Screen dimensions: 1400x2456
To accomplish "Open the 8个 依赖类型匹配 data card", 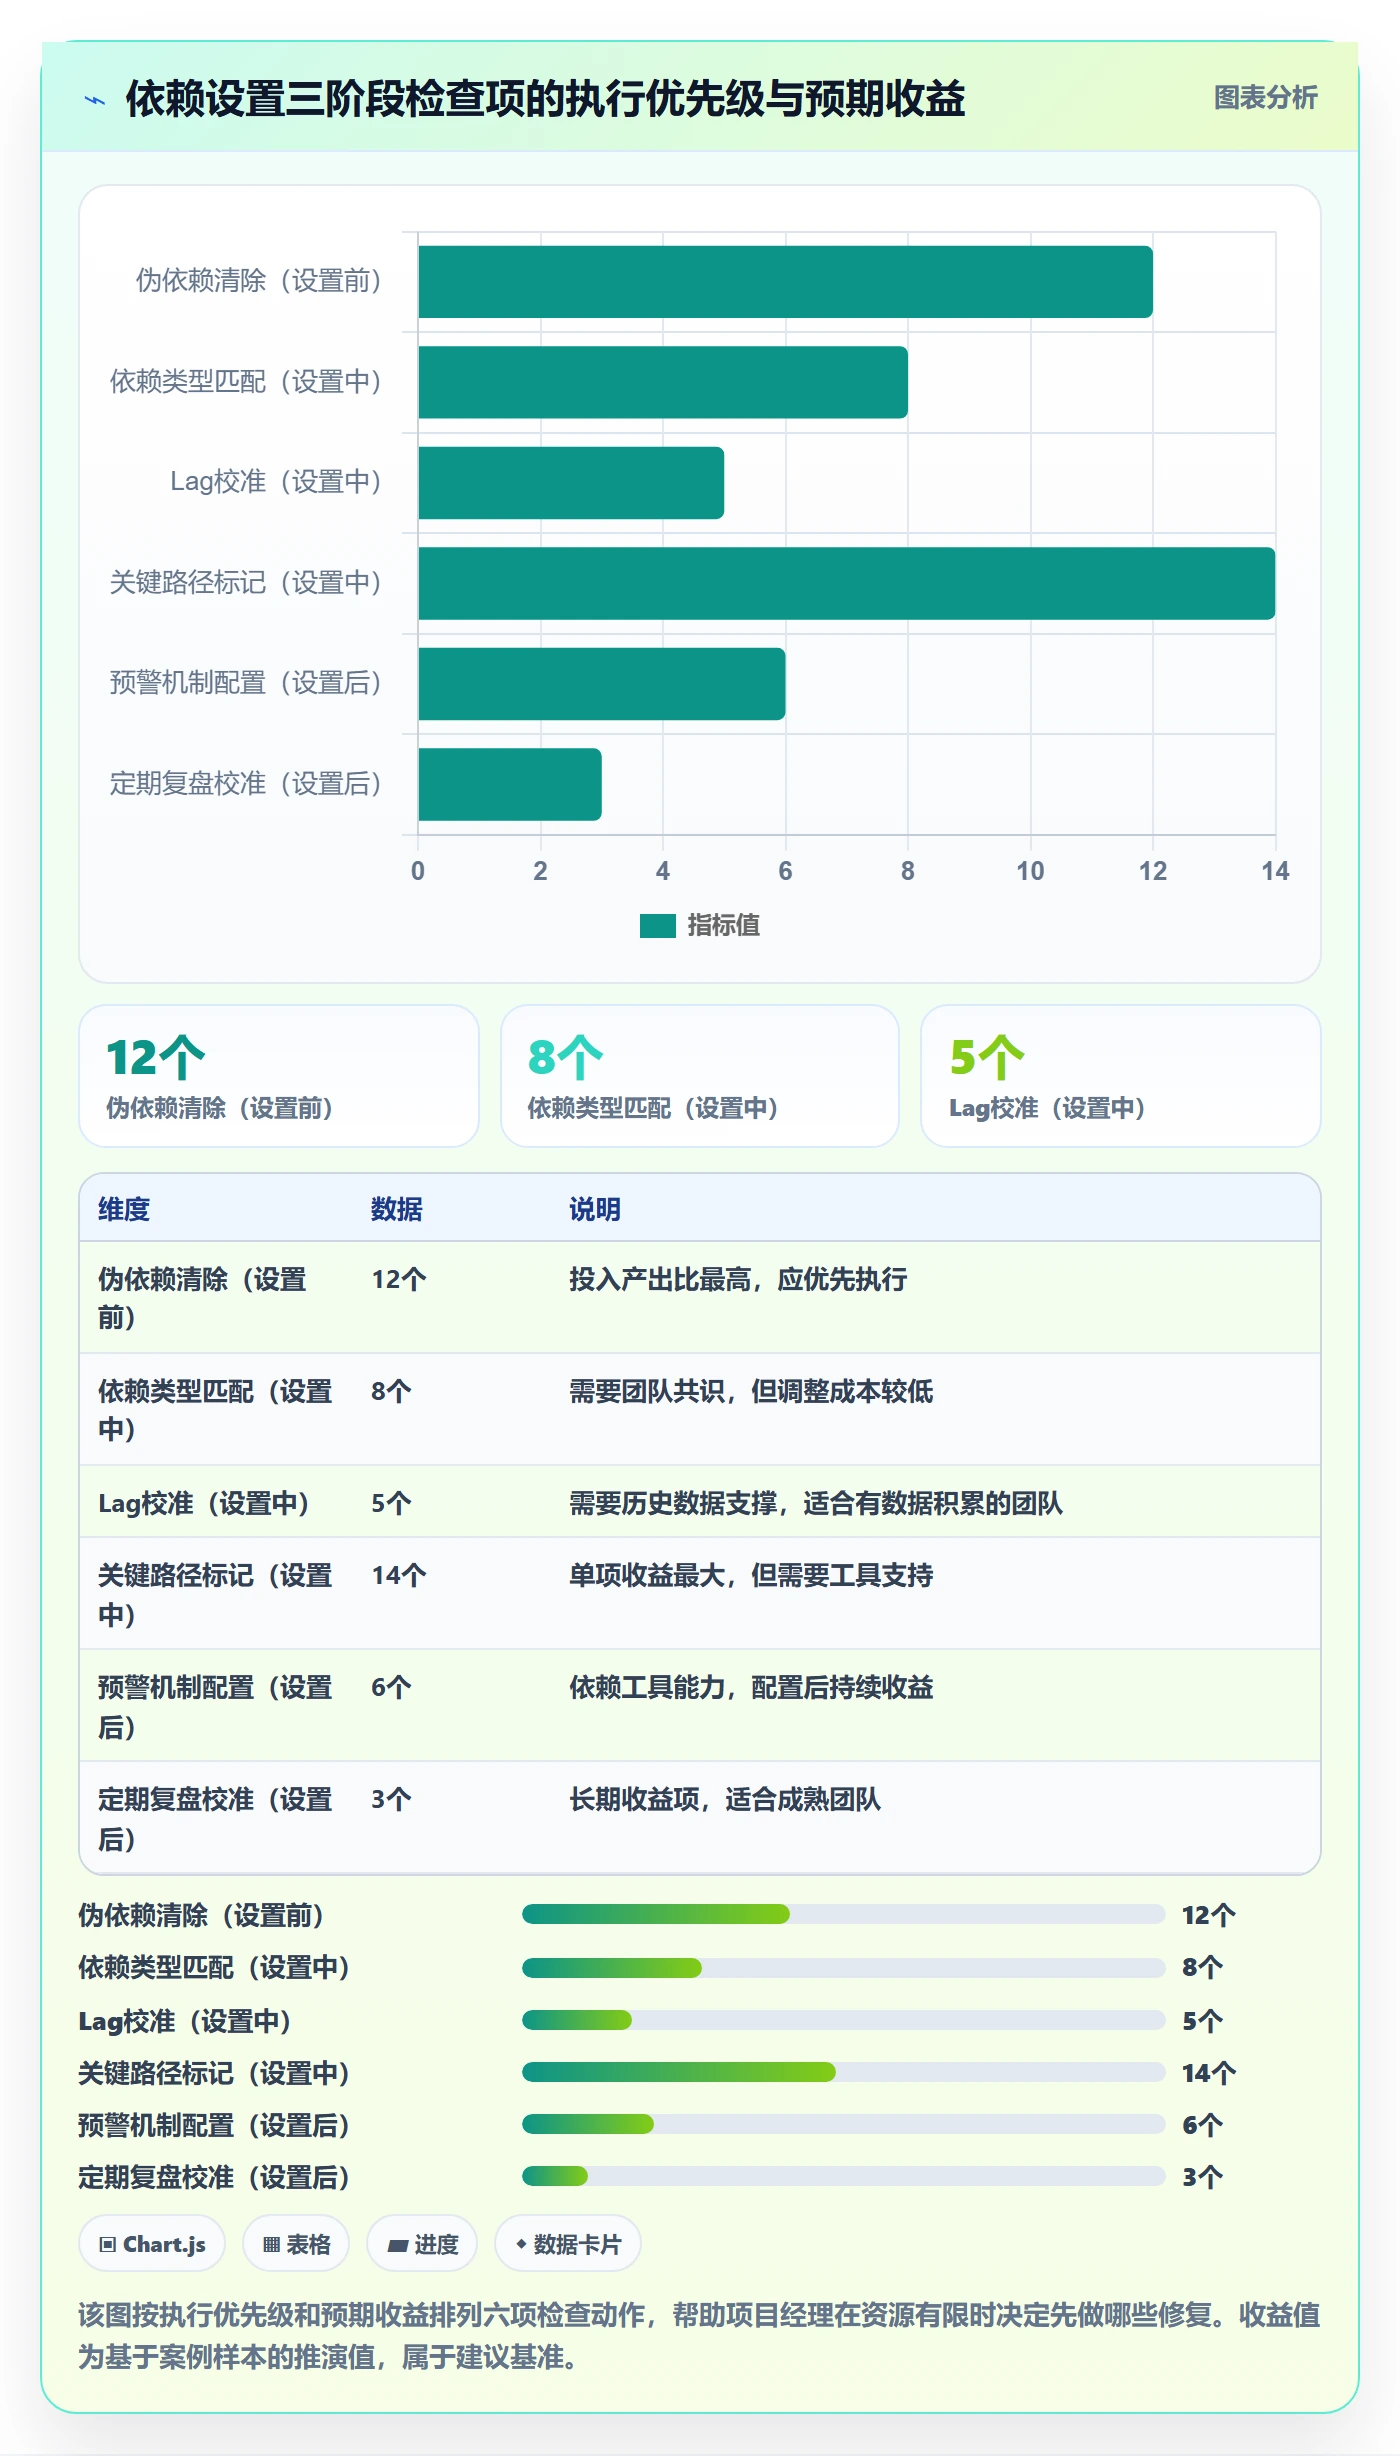I will [x=700, y=1076].
